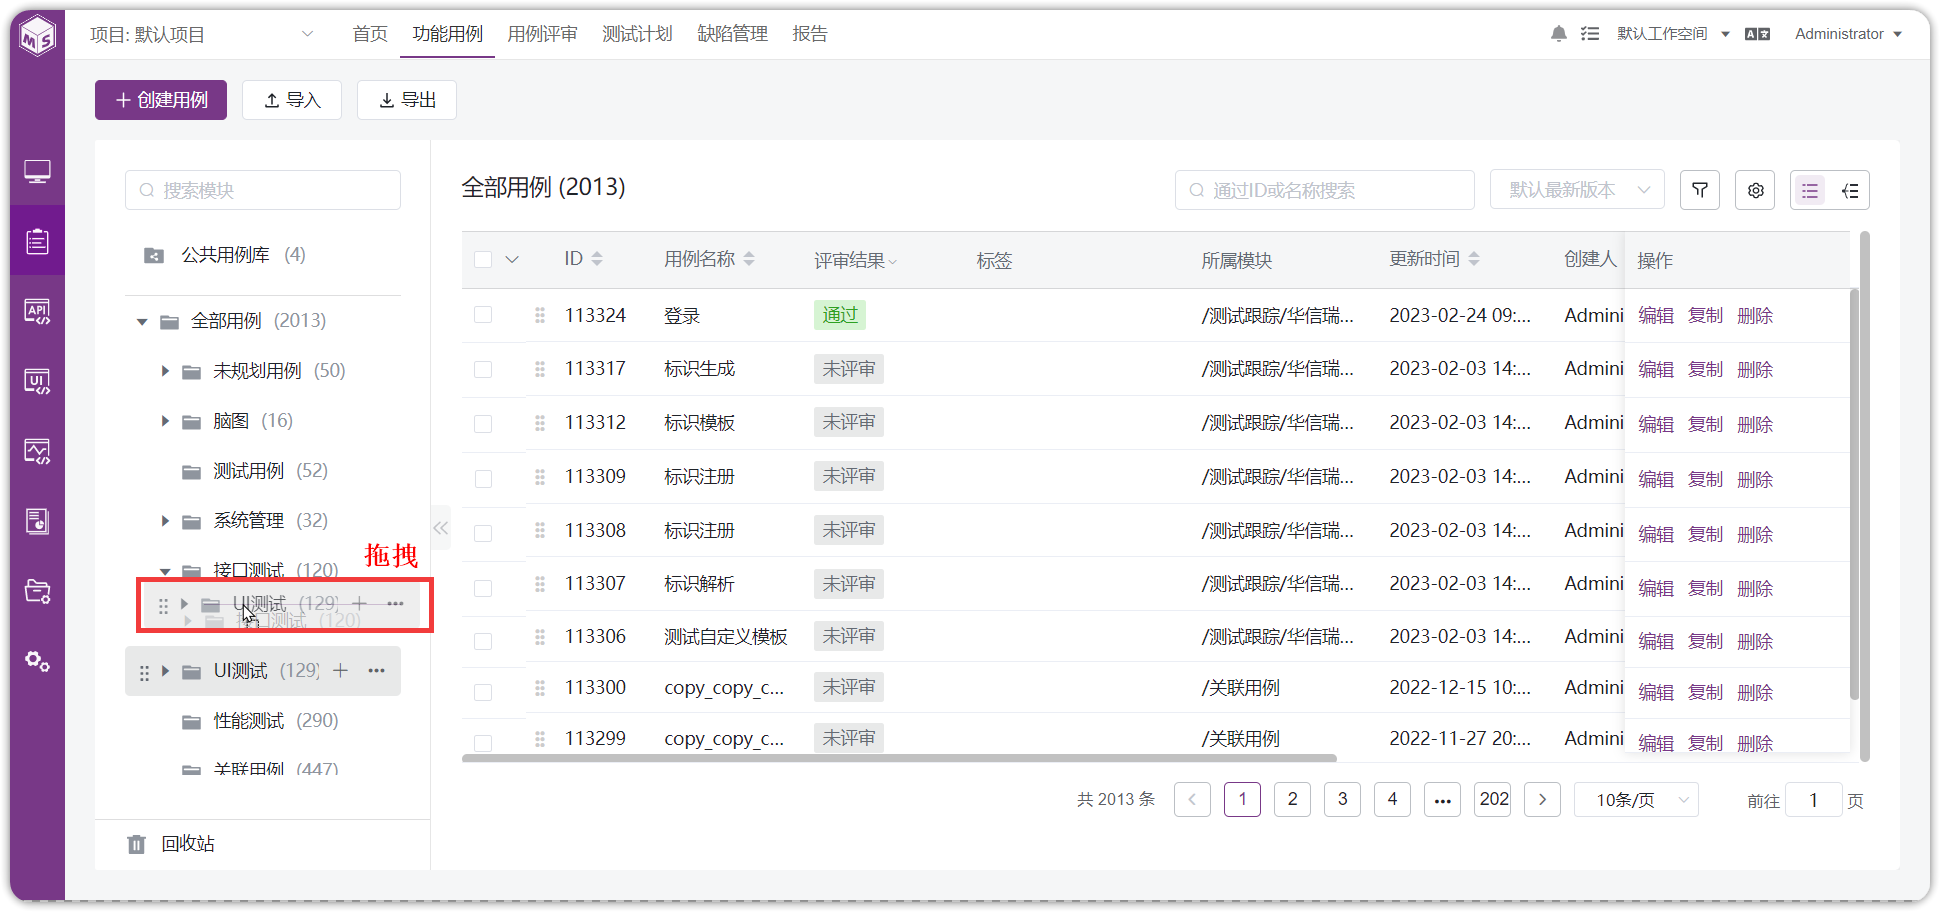The width and height of the screenshot is (1940, 912).
Task: Open the 缺陷管理 tab
Action: 732,34
